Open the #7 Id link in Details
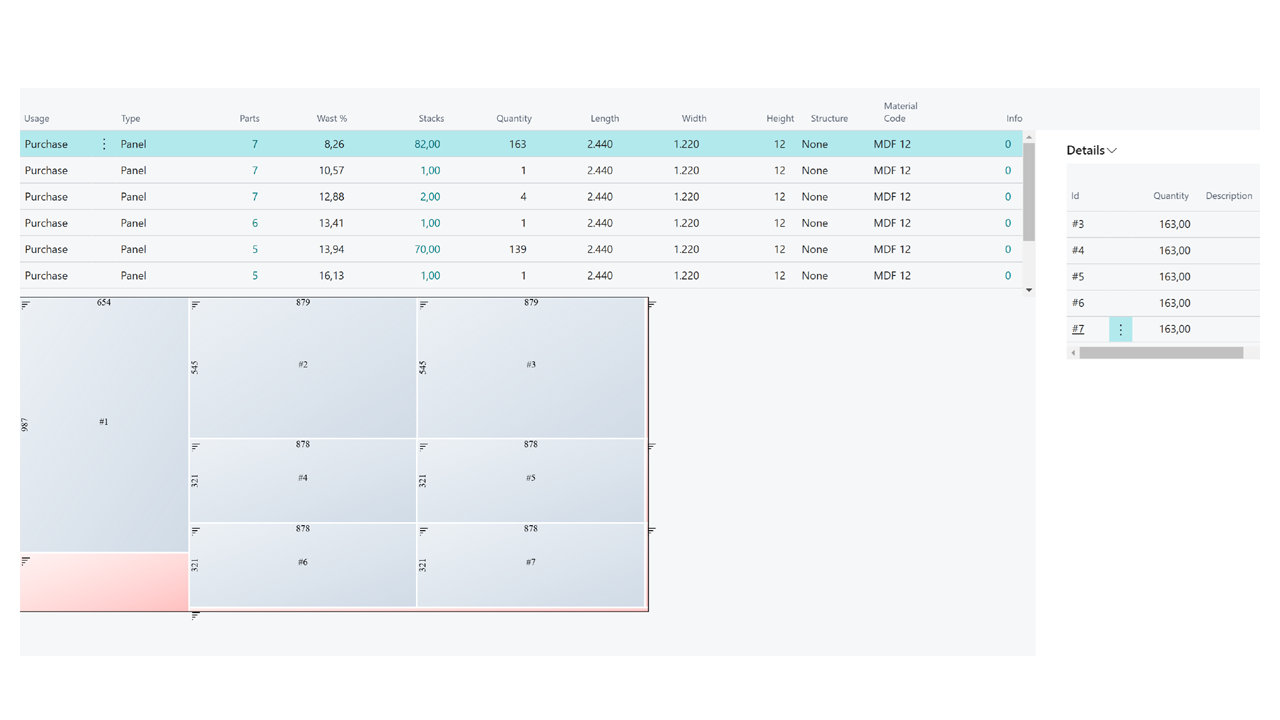Viewport: 1280px width, 720px height. (1078, 329)
